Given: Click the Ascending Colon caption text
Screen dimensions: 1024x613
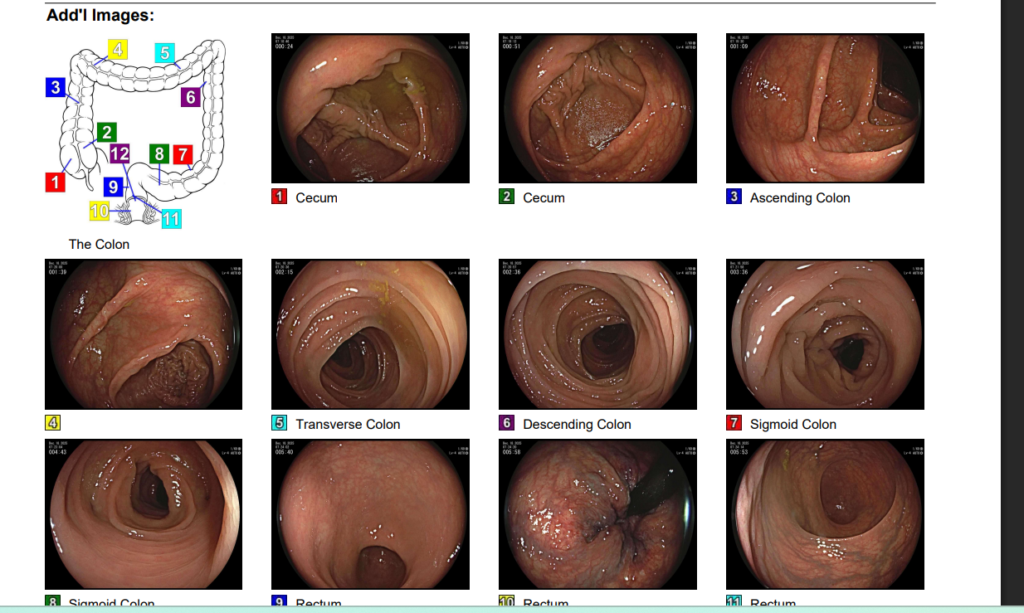Looking at the screenshot, I should point(800,198).
